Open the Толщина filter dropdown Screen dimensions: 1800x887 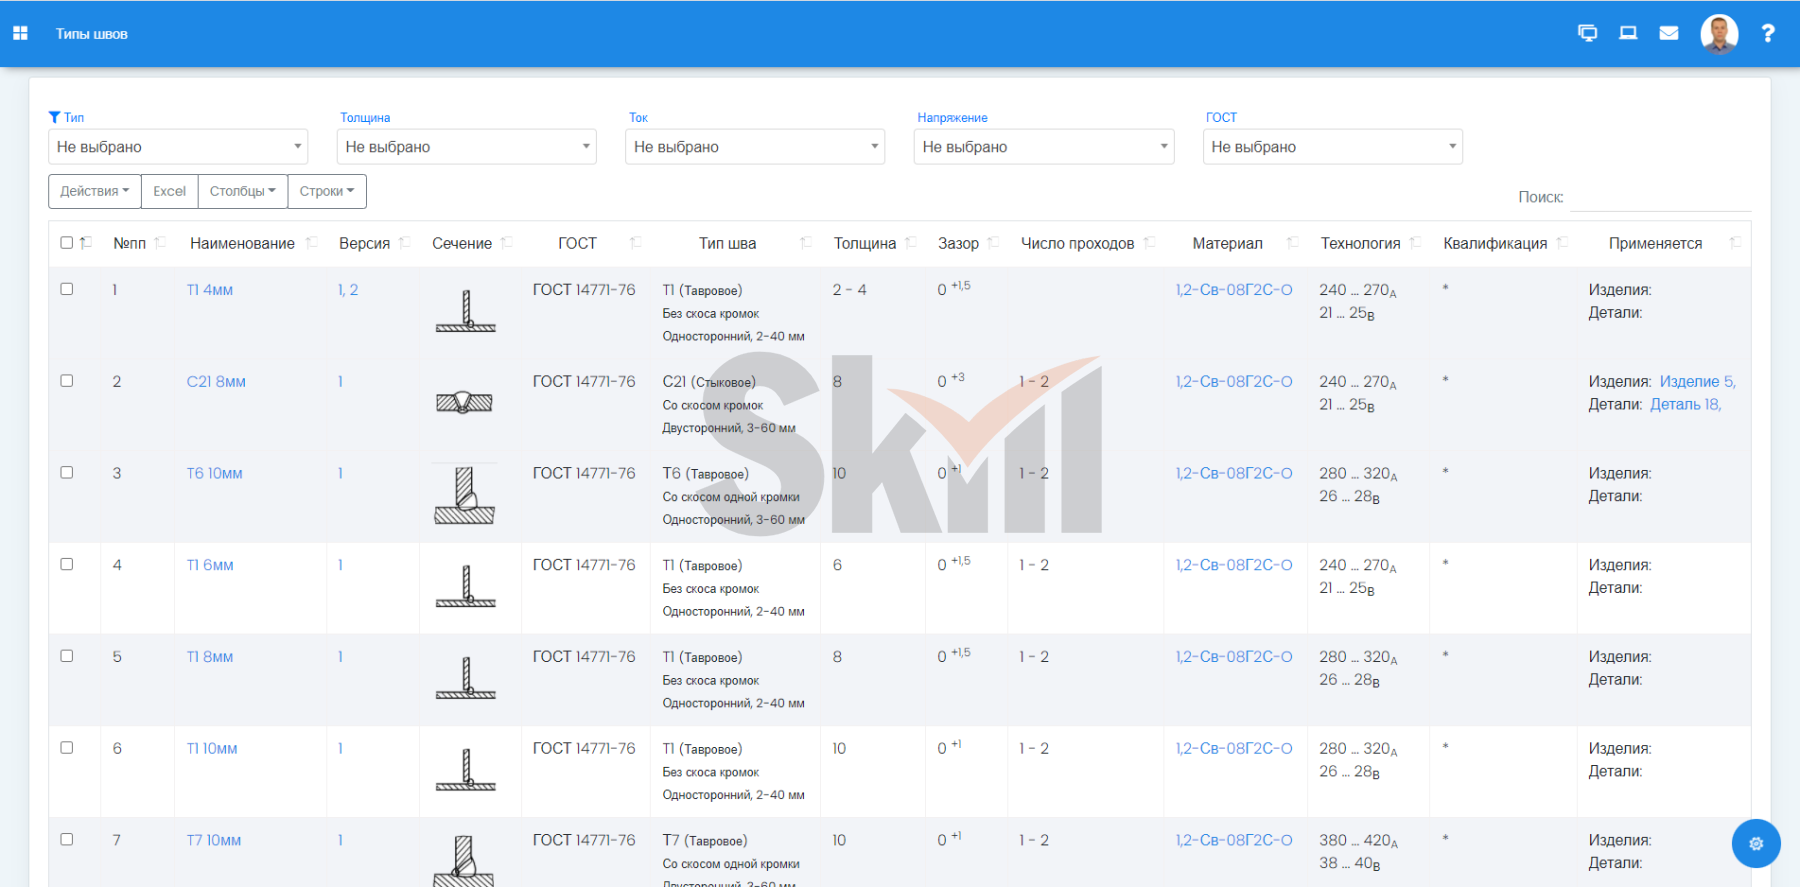point(466,147)
